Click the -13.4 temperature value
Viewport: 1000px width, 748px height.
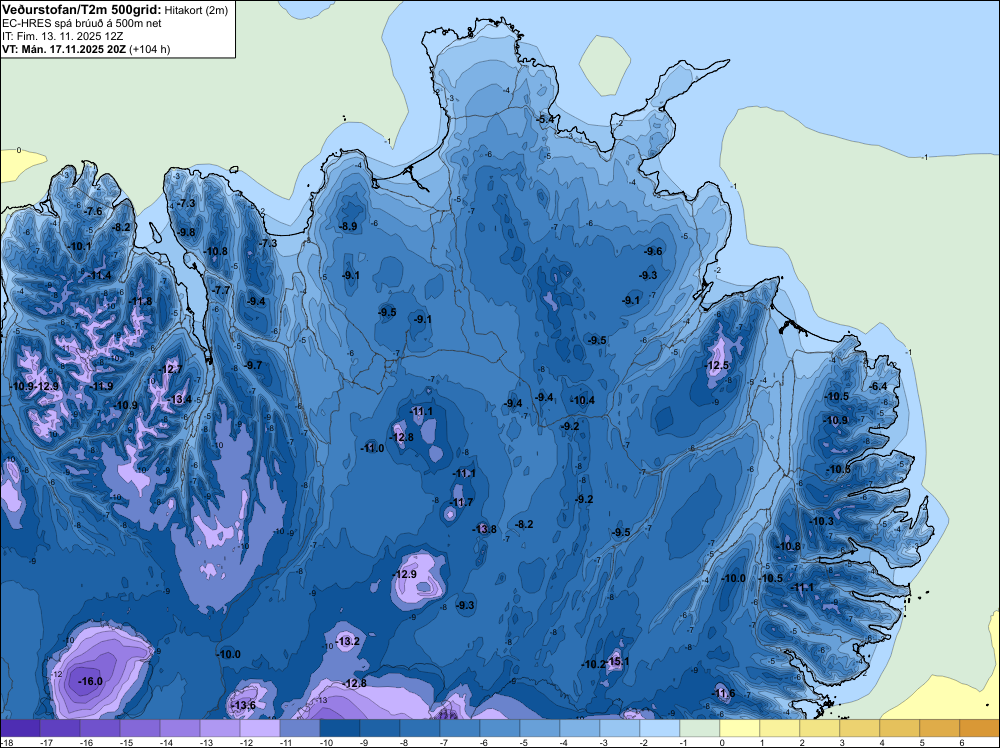[x=179, y=400]
